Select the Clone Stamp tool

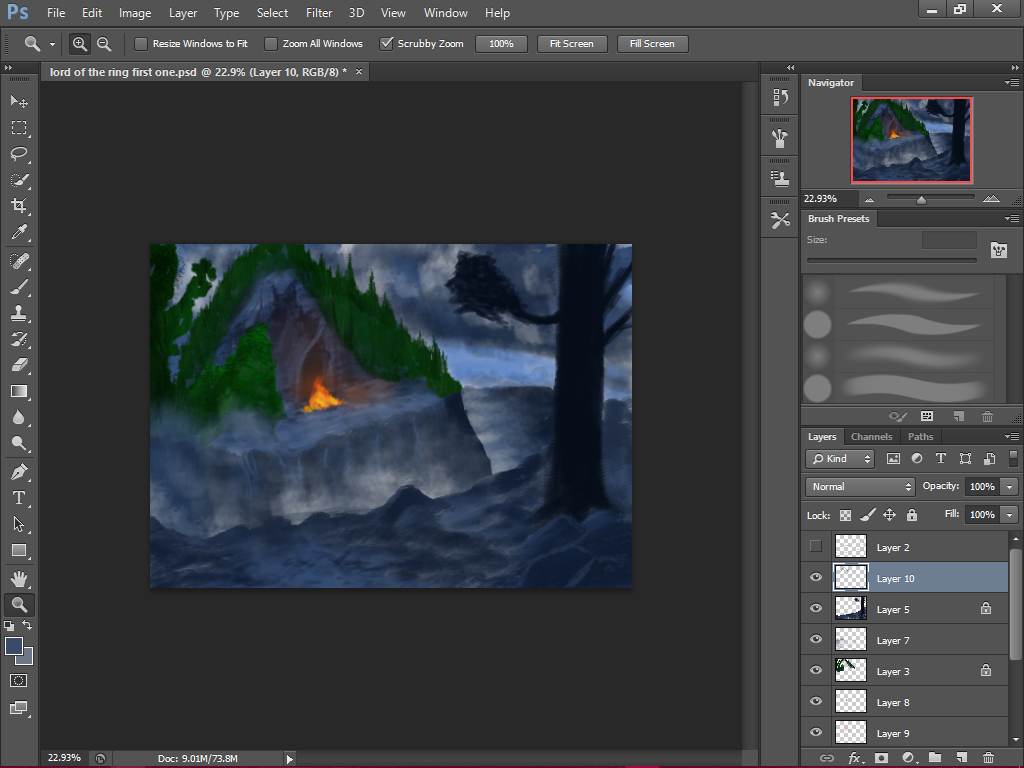click(19, 313)
